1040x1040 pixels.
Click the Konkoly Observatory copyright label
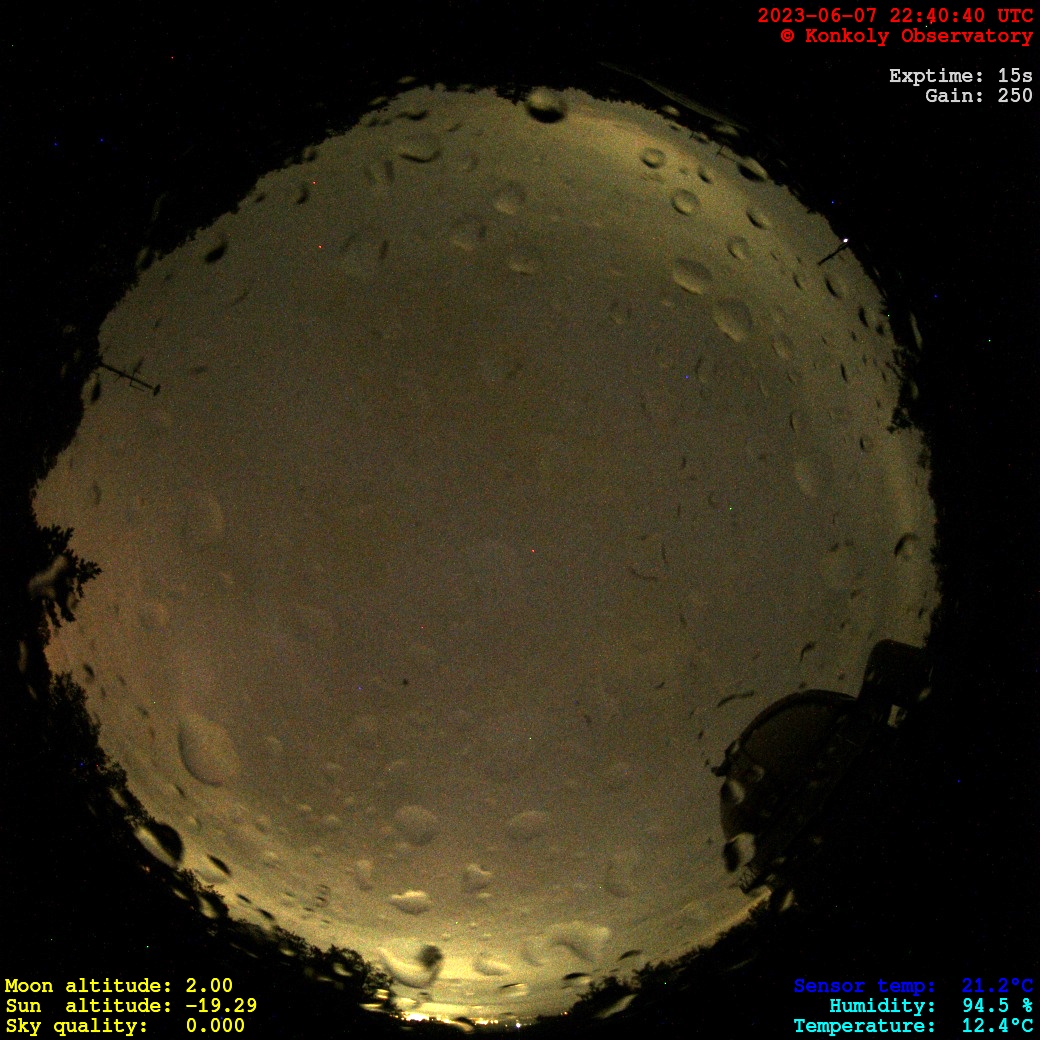(906, 36)
